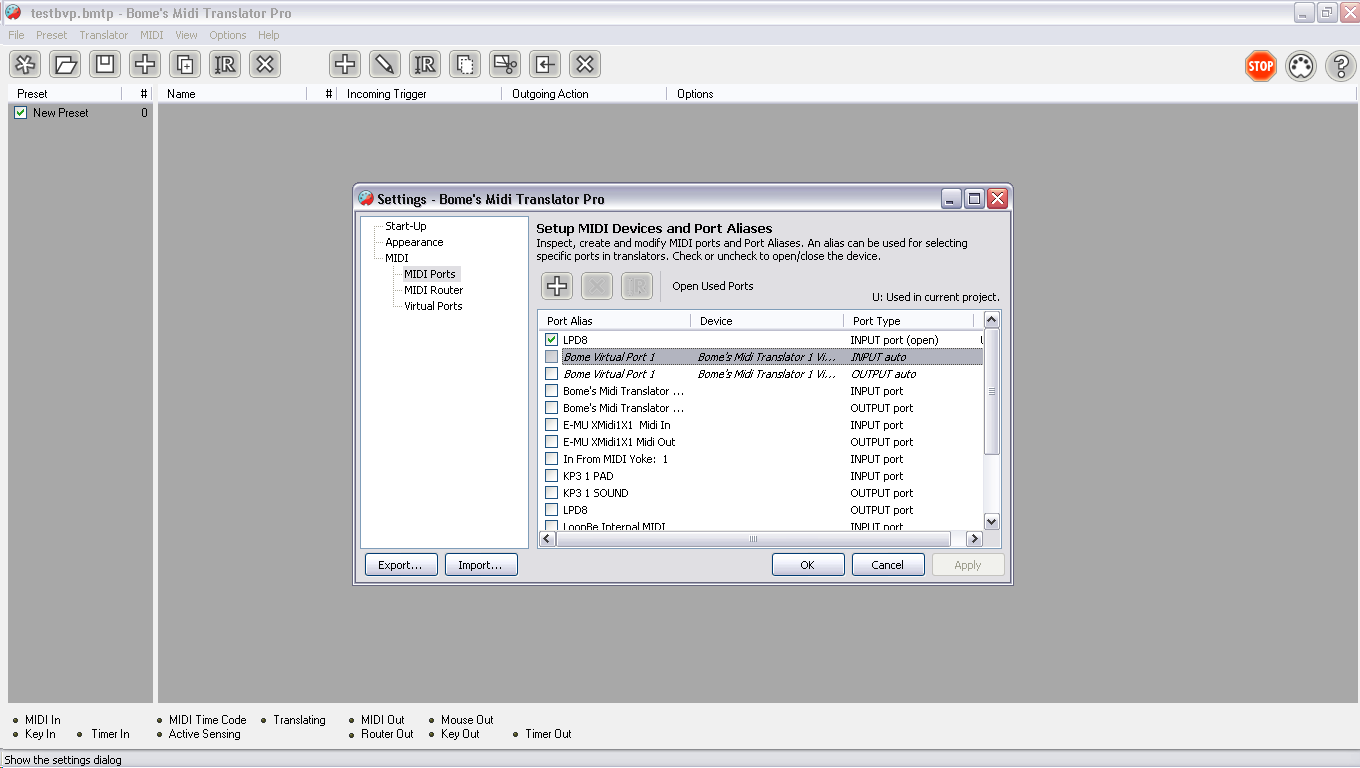Enable the LPD8 OUTPUT port checkbox
This screenshot has width=1360, height=768.
click(551, 510)
